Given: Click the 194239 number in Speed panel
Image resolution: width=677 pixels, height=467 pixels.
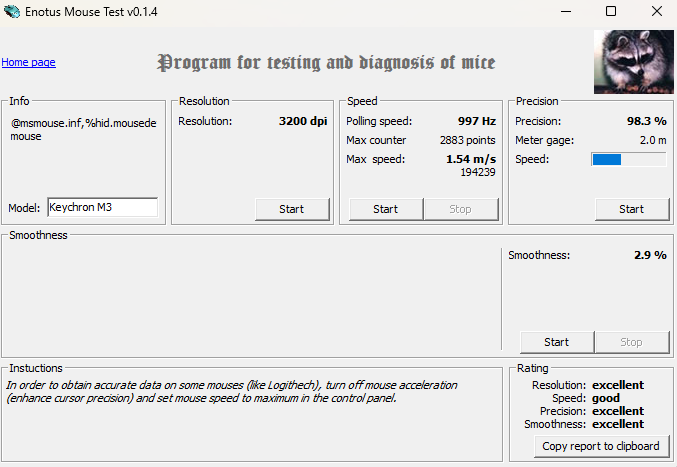Looking at the screenshot, I should pyautogui.click(x=478, y=172).
